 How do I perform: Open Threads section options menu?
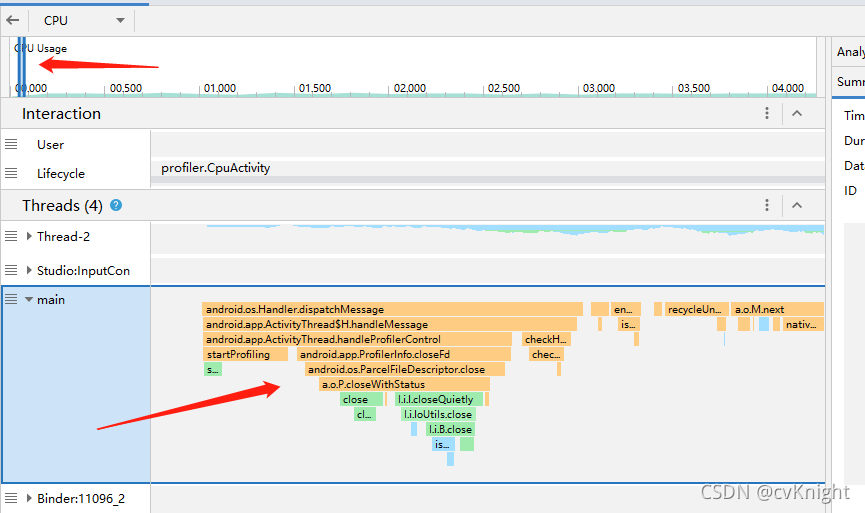(x=767, y=205)
